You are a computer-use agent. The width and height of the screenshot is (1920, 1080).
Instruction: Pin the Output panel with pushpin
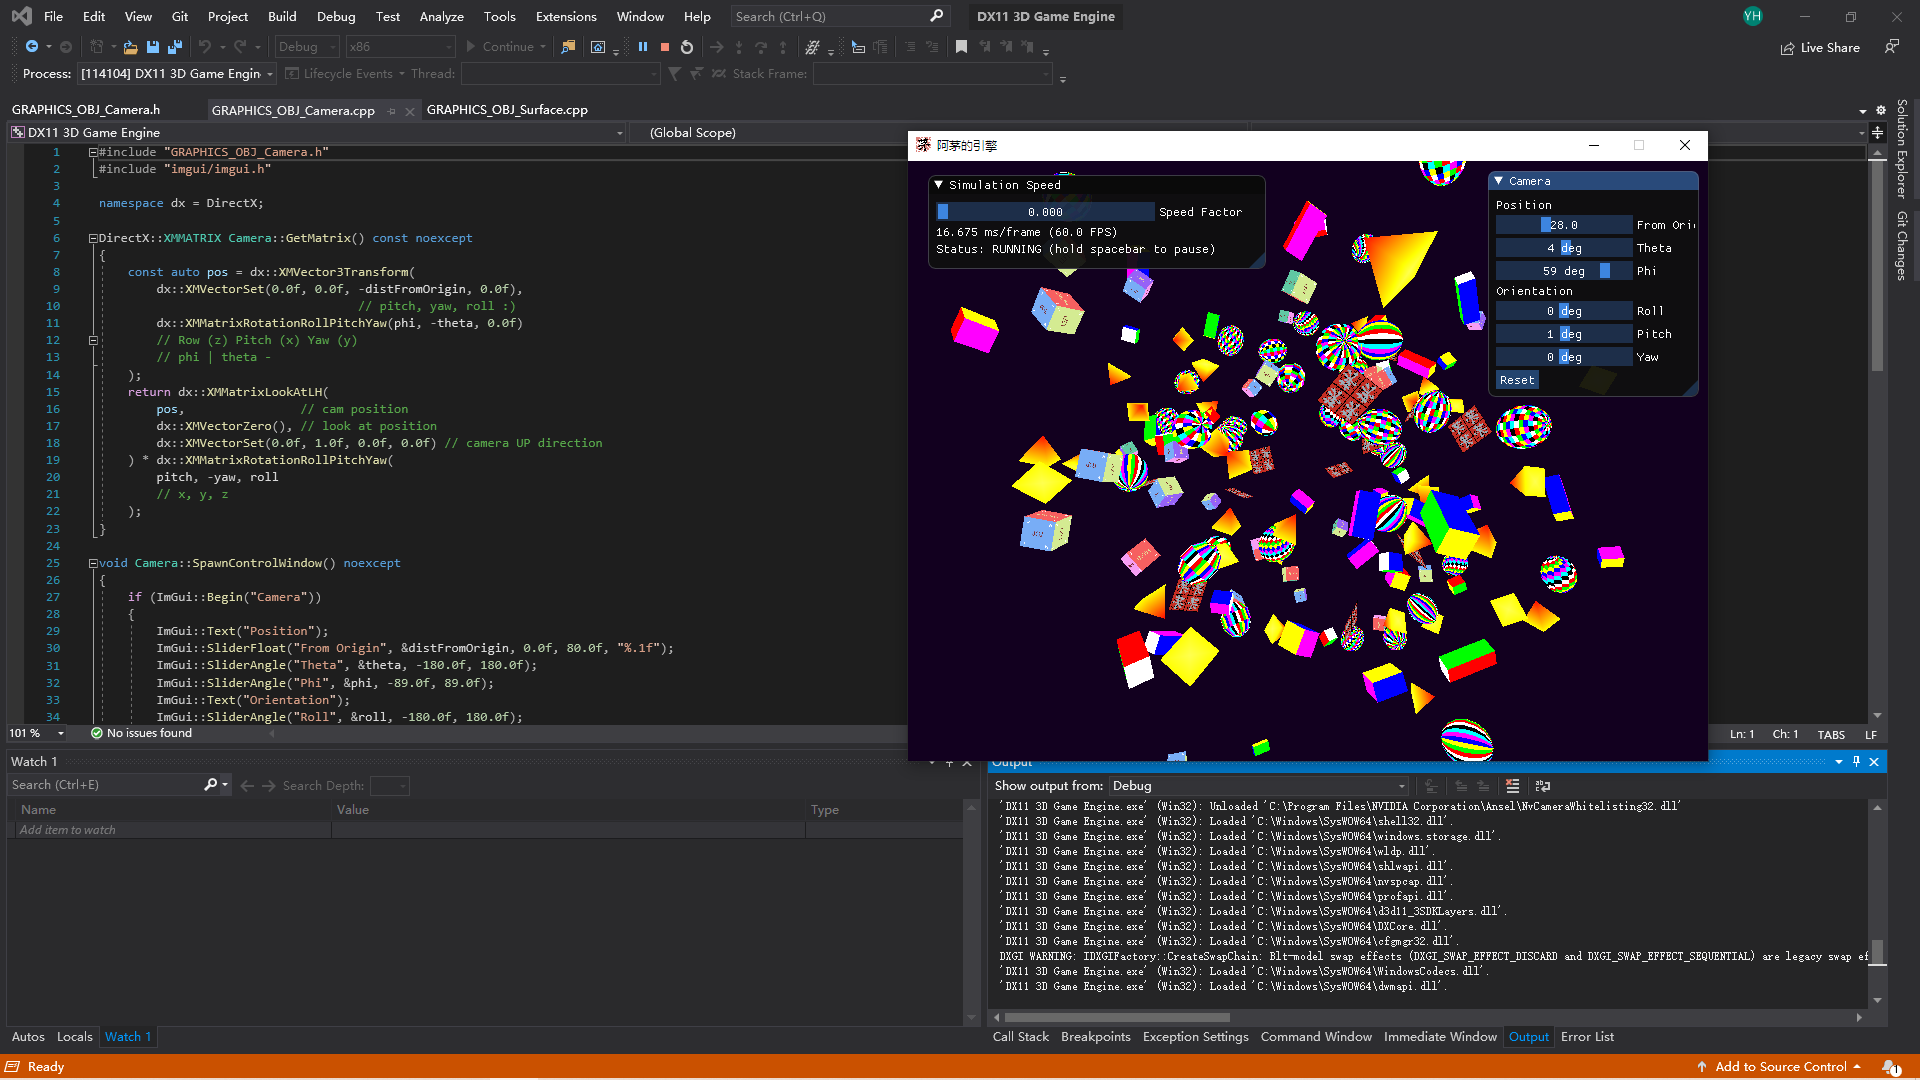point(1856,762)
